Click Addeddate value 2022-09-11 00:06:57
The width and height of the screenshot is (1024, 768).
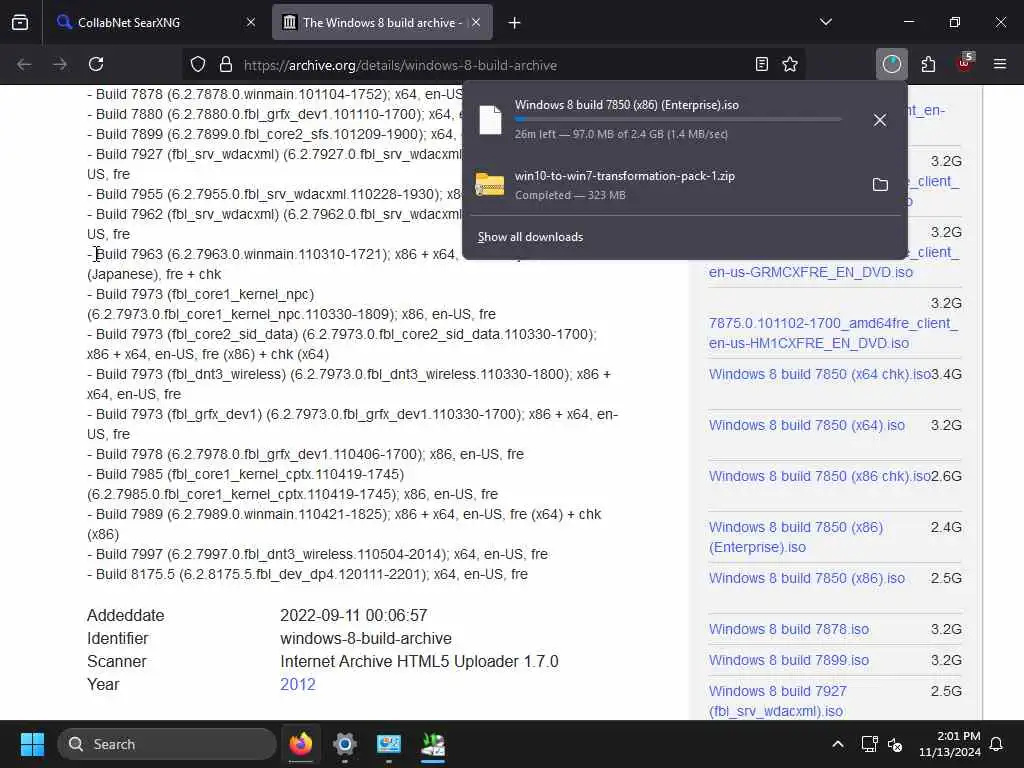(x=353, y=615)
